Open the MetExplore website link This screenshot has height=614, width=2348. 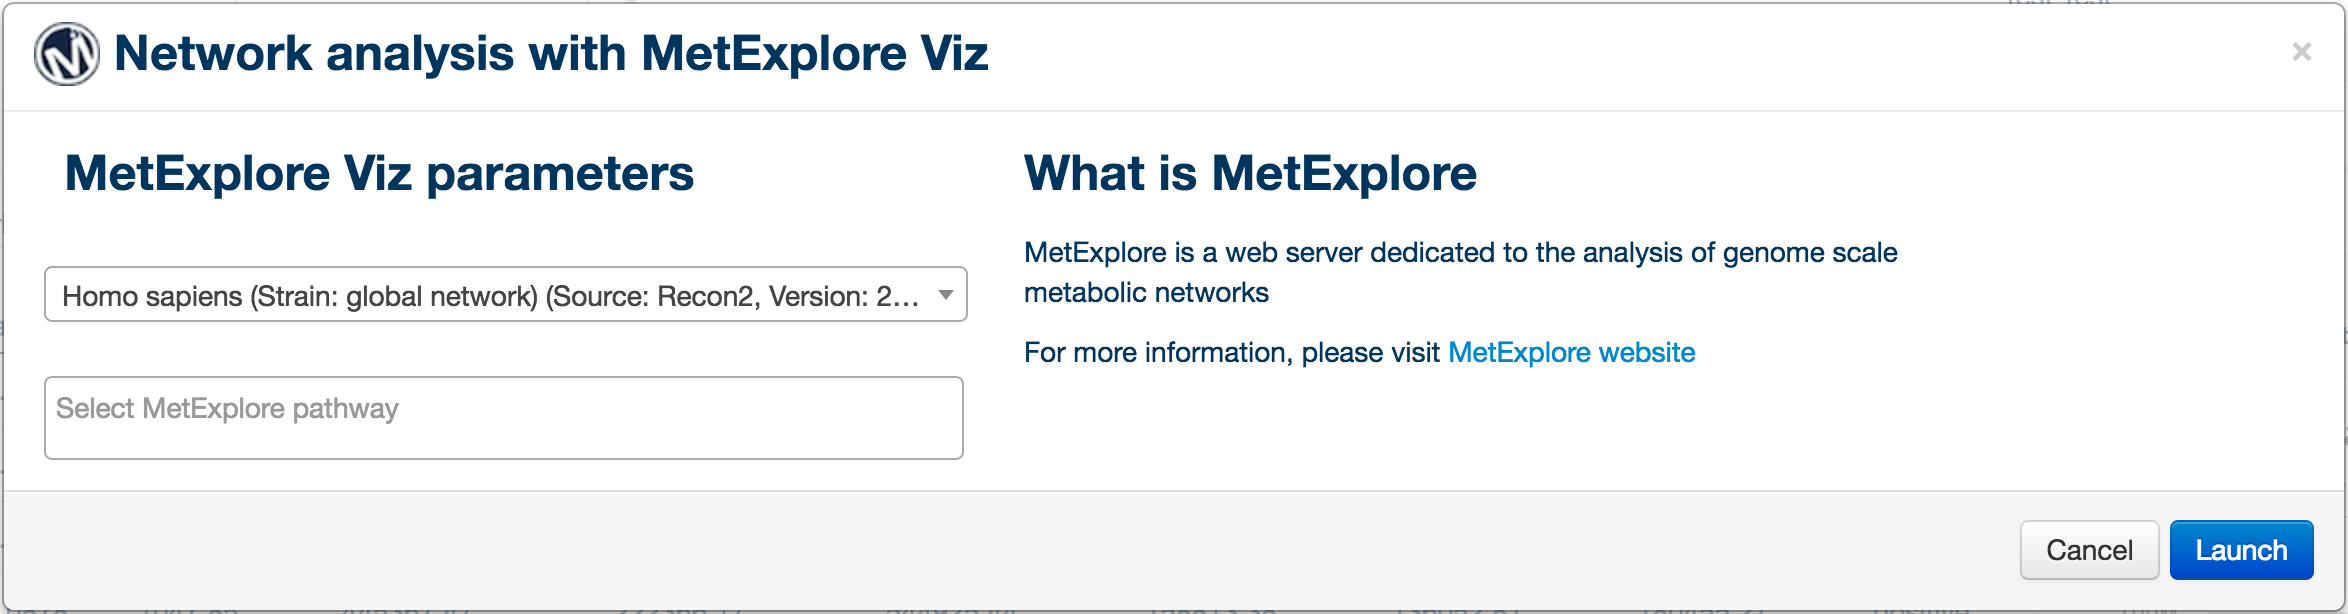click(1571, 352)
